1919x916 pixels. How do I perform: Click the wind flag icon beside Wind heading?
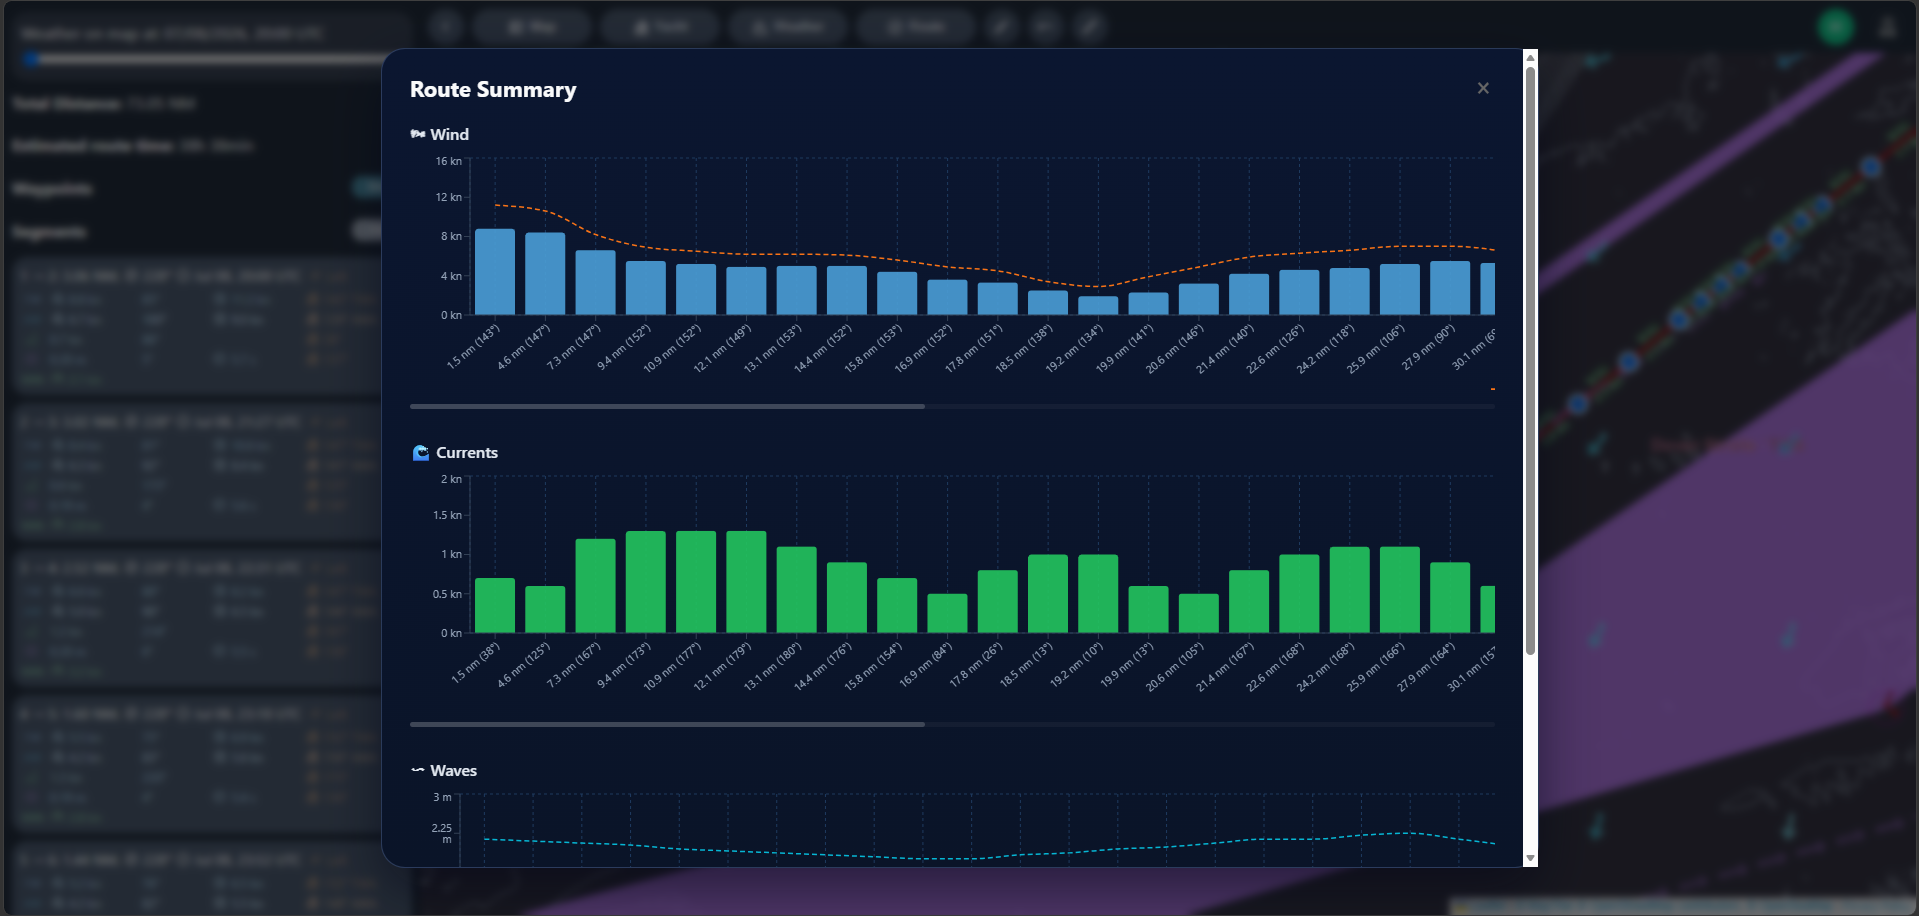click(418, 134)
